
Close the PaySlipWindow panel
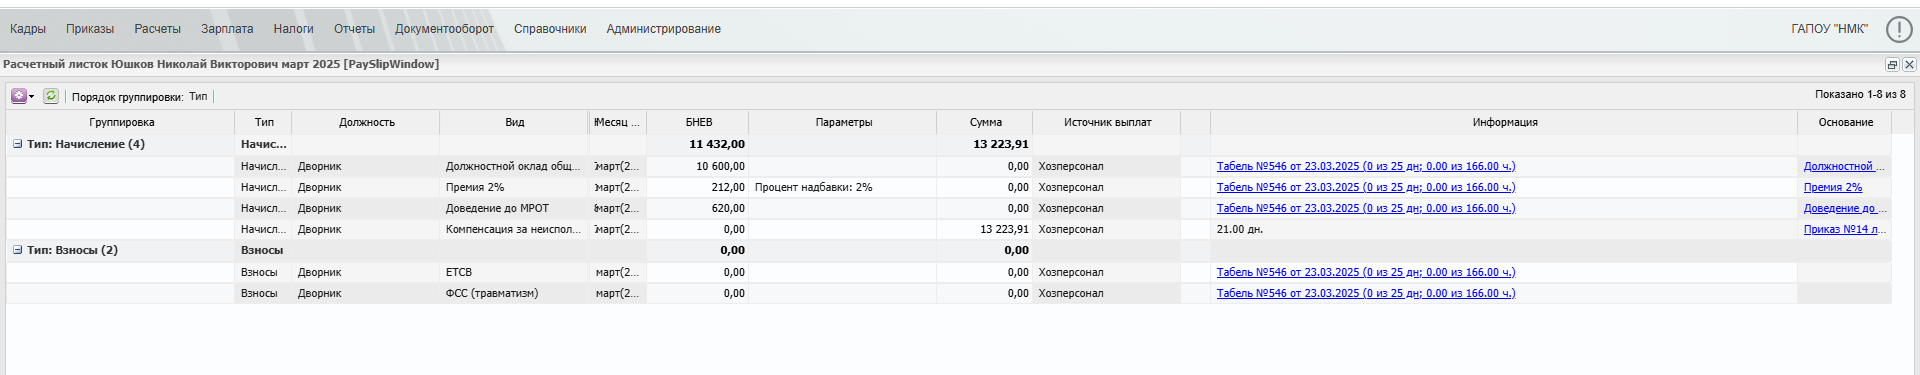pyautogui.click(x=1909, y=65)
